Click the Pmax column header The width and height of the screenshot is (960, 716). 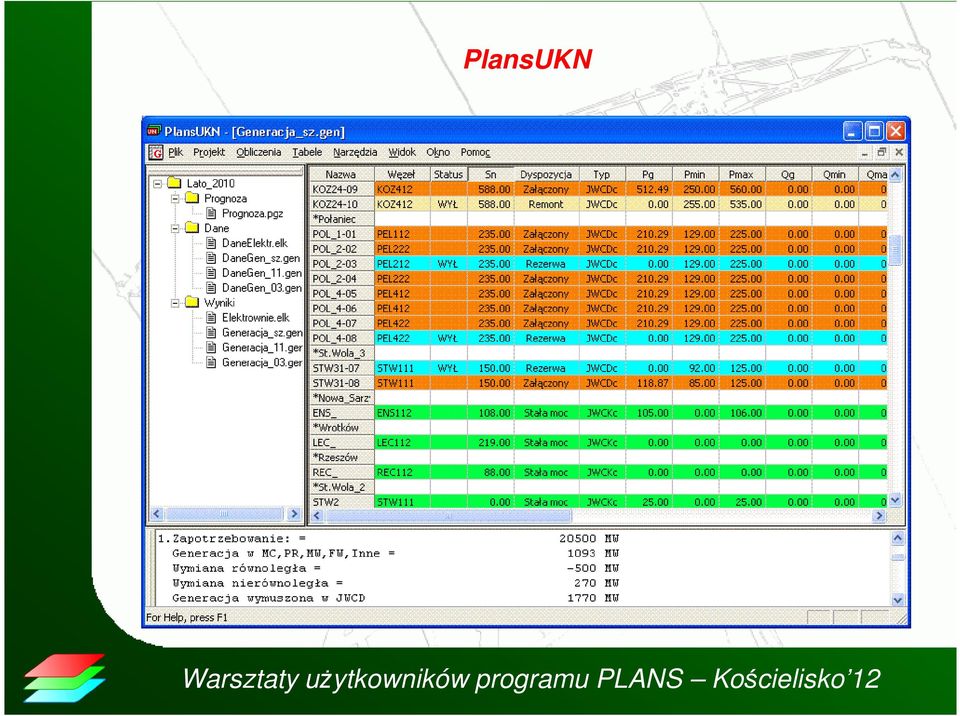(741, 175)
